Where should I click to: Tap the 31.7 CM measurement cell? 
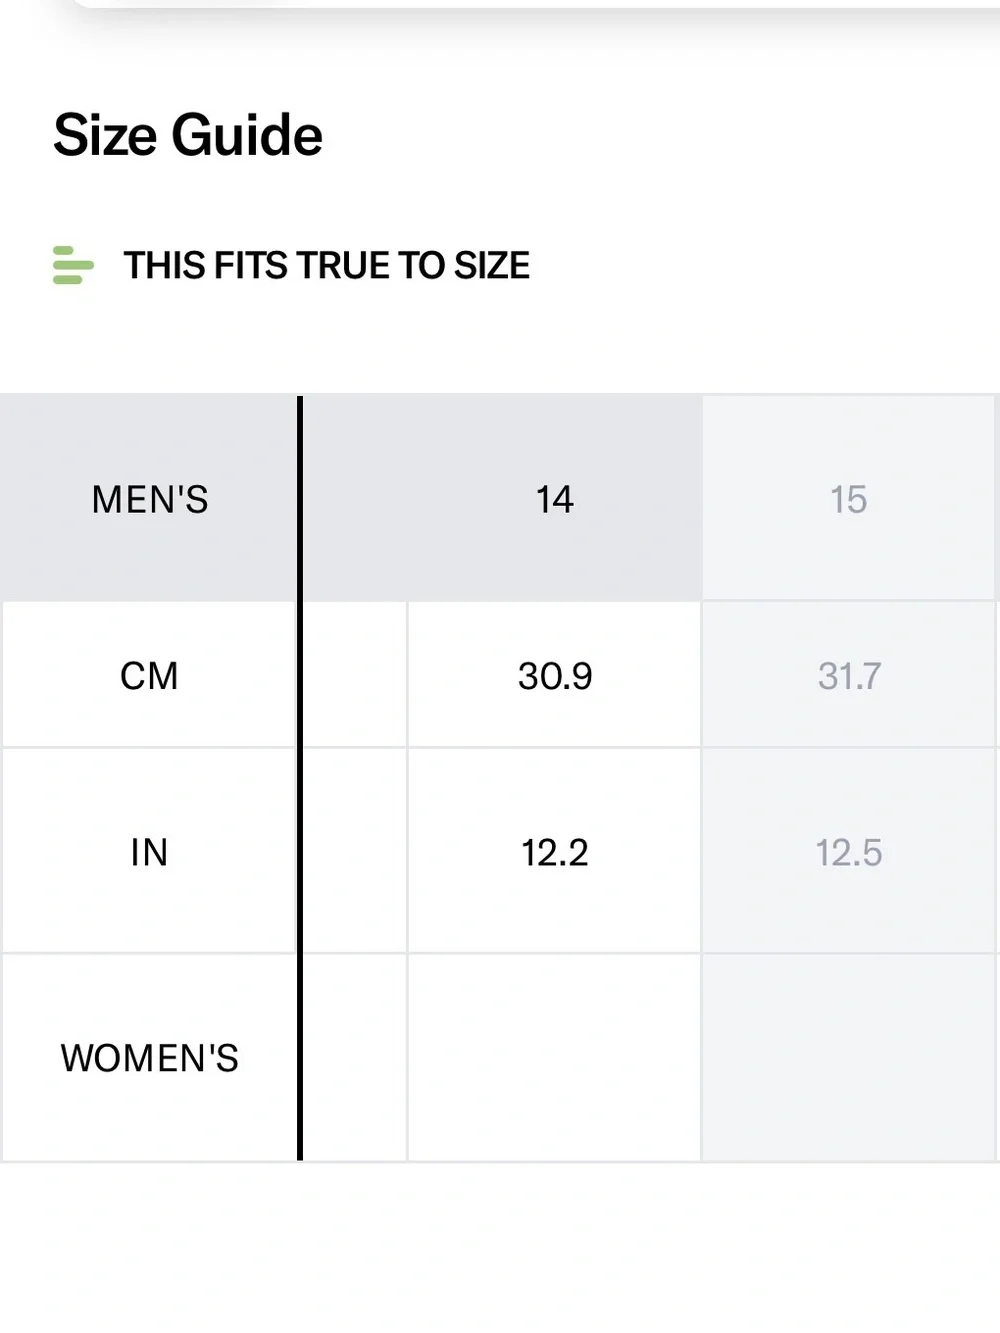(849, 675)
